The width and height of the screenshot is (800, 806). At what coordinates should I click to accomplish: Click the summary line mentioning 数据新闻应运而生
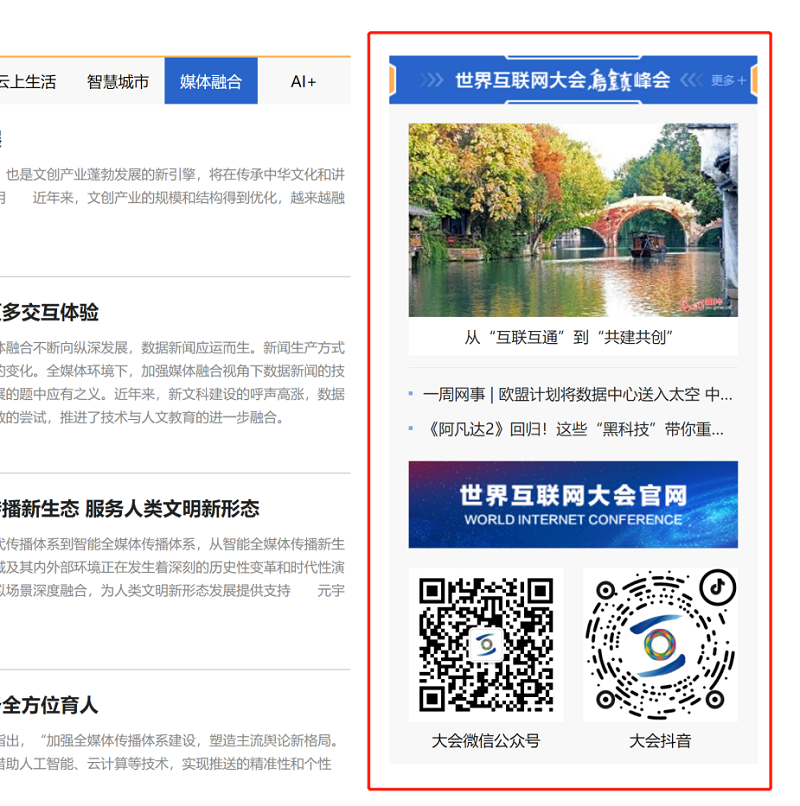click(172, 348)
